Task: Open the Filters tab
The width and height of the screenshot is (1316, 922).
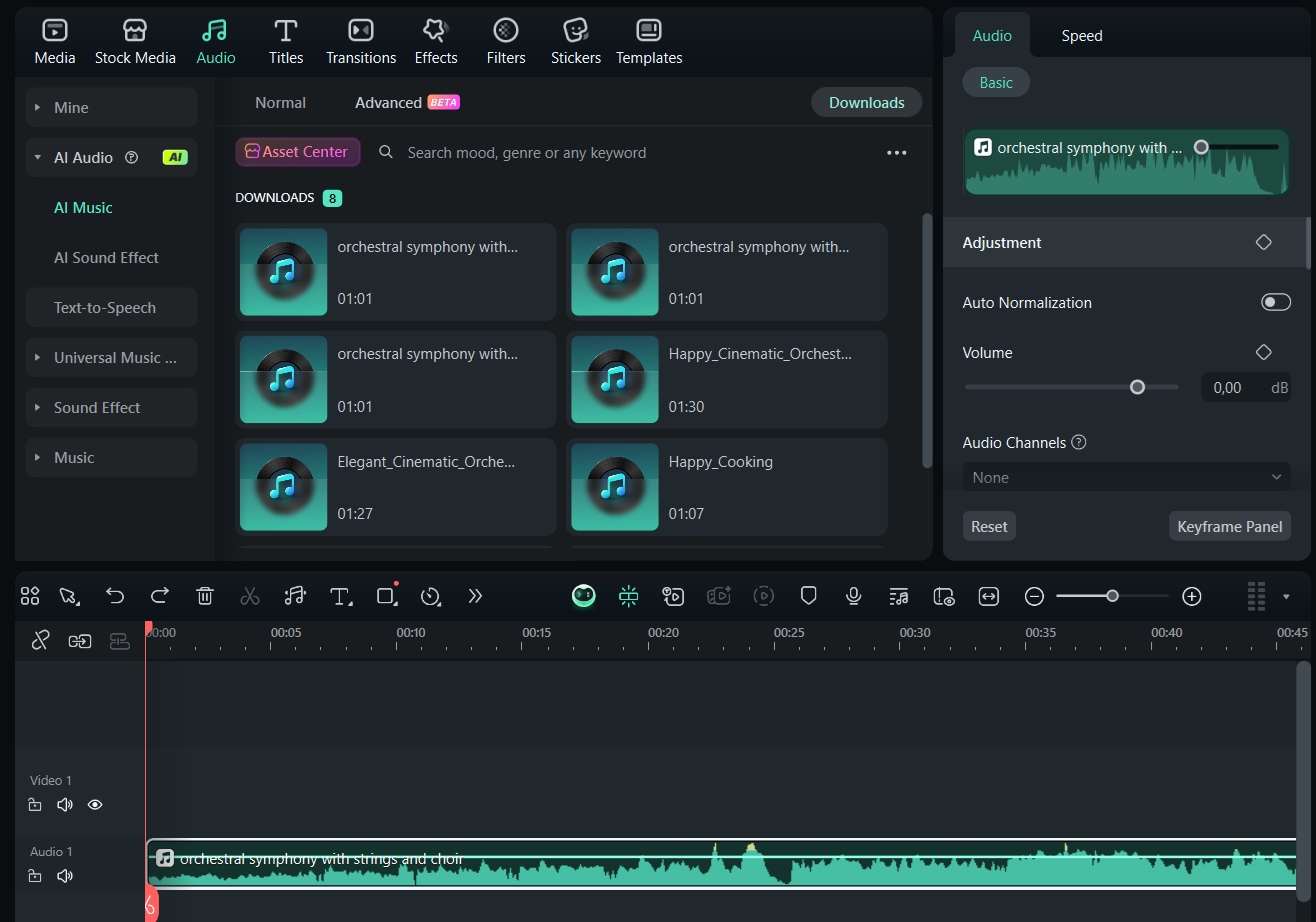Action: point(506,42)
